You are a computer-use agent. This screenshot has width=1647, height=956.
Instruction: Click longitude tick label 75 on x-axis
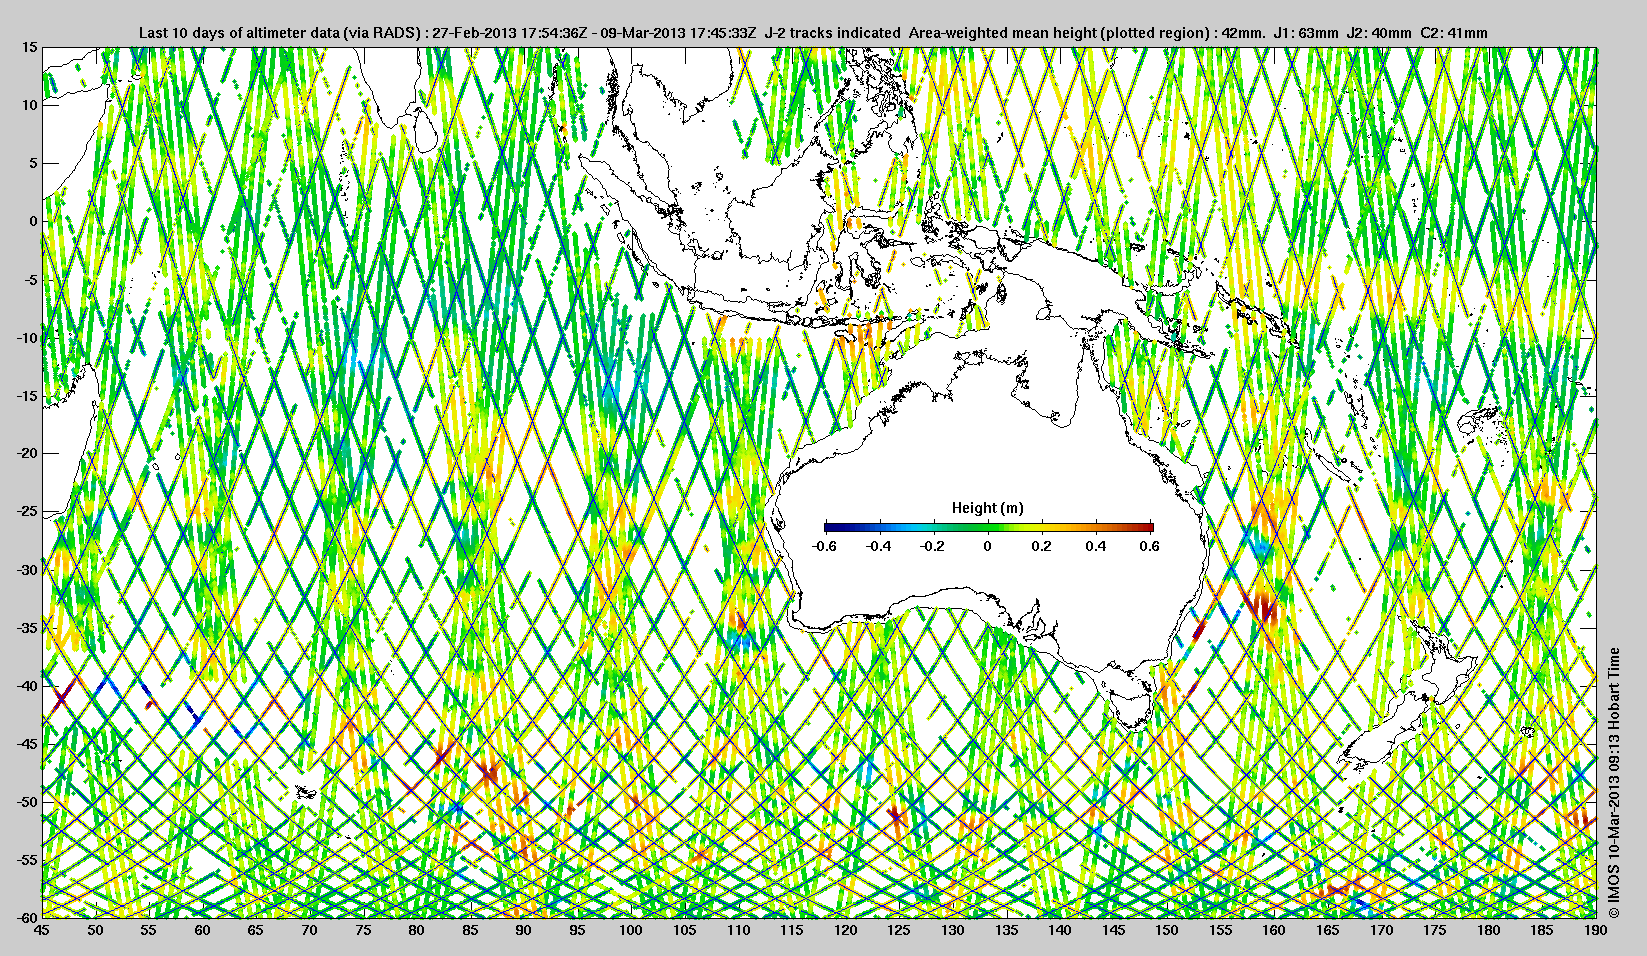(x=363, y=930)
